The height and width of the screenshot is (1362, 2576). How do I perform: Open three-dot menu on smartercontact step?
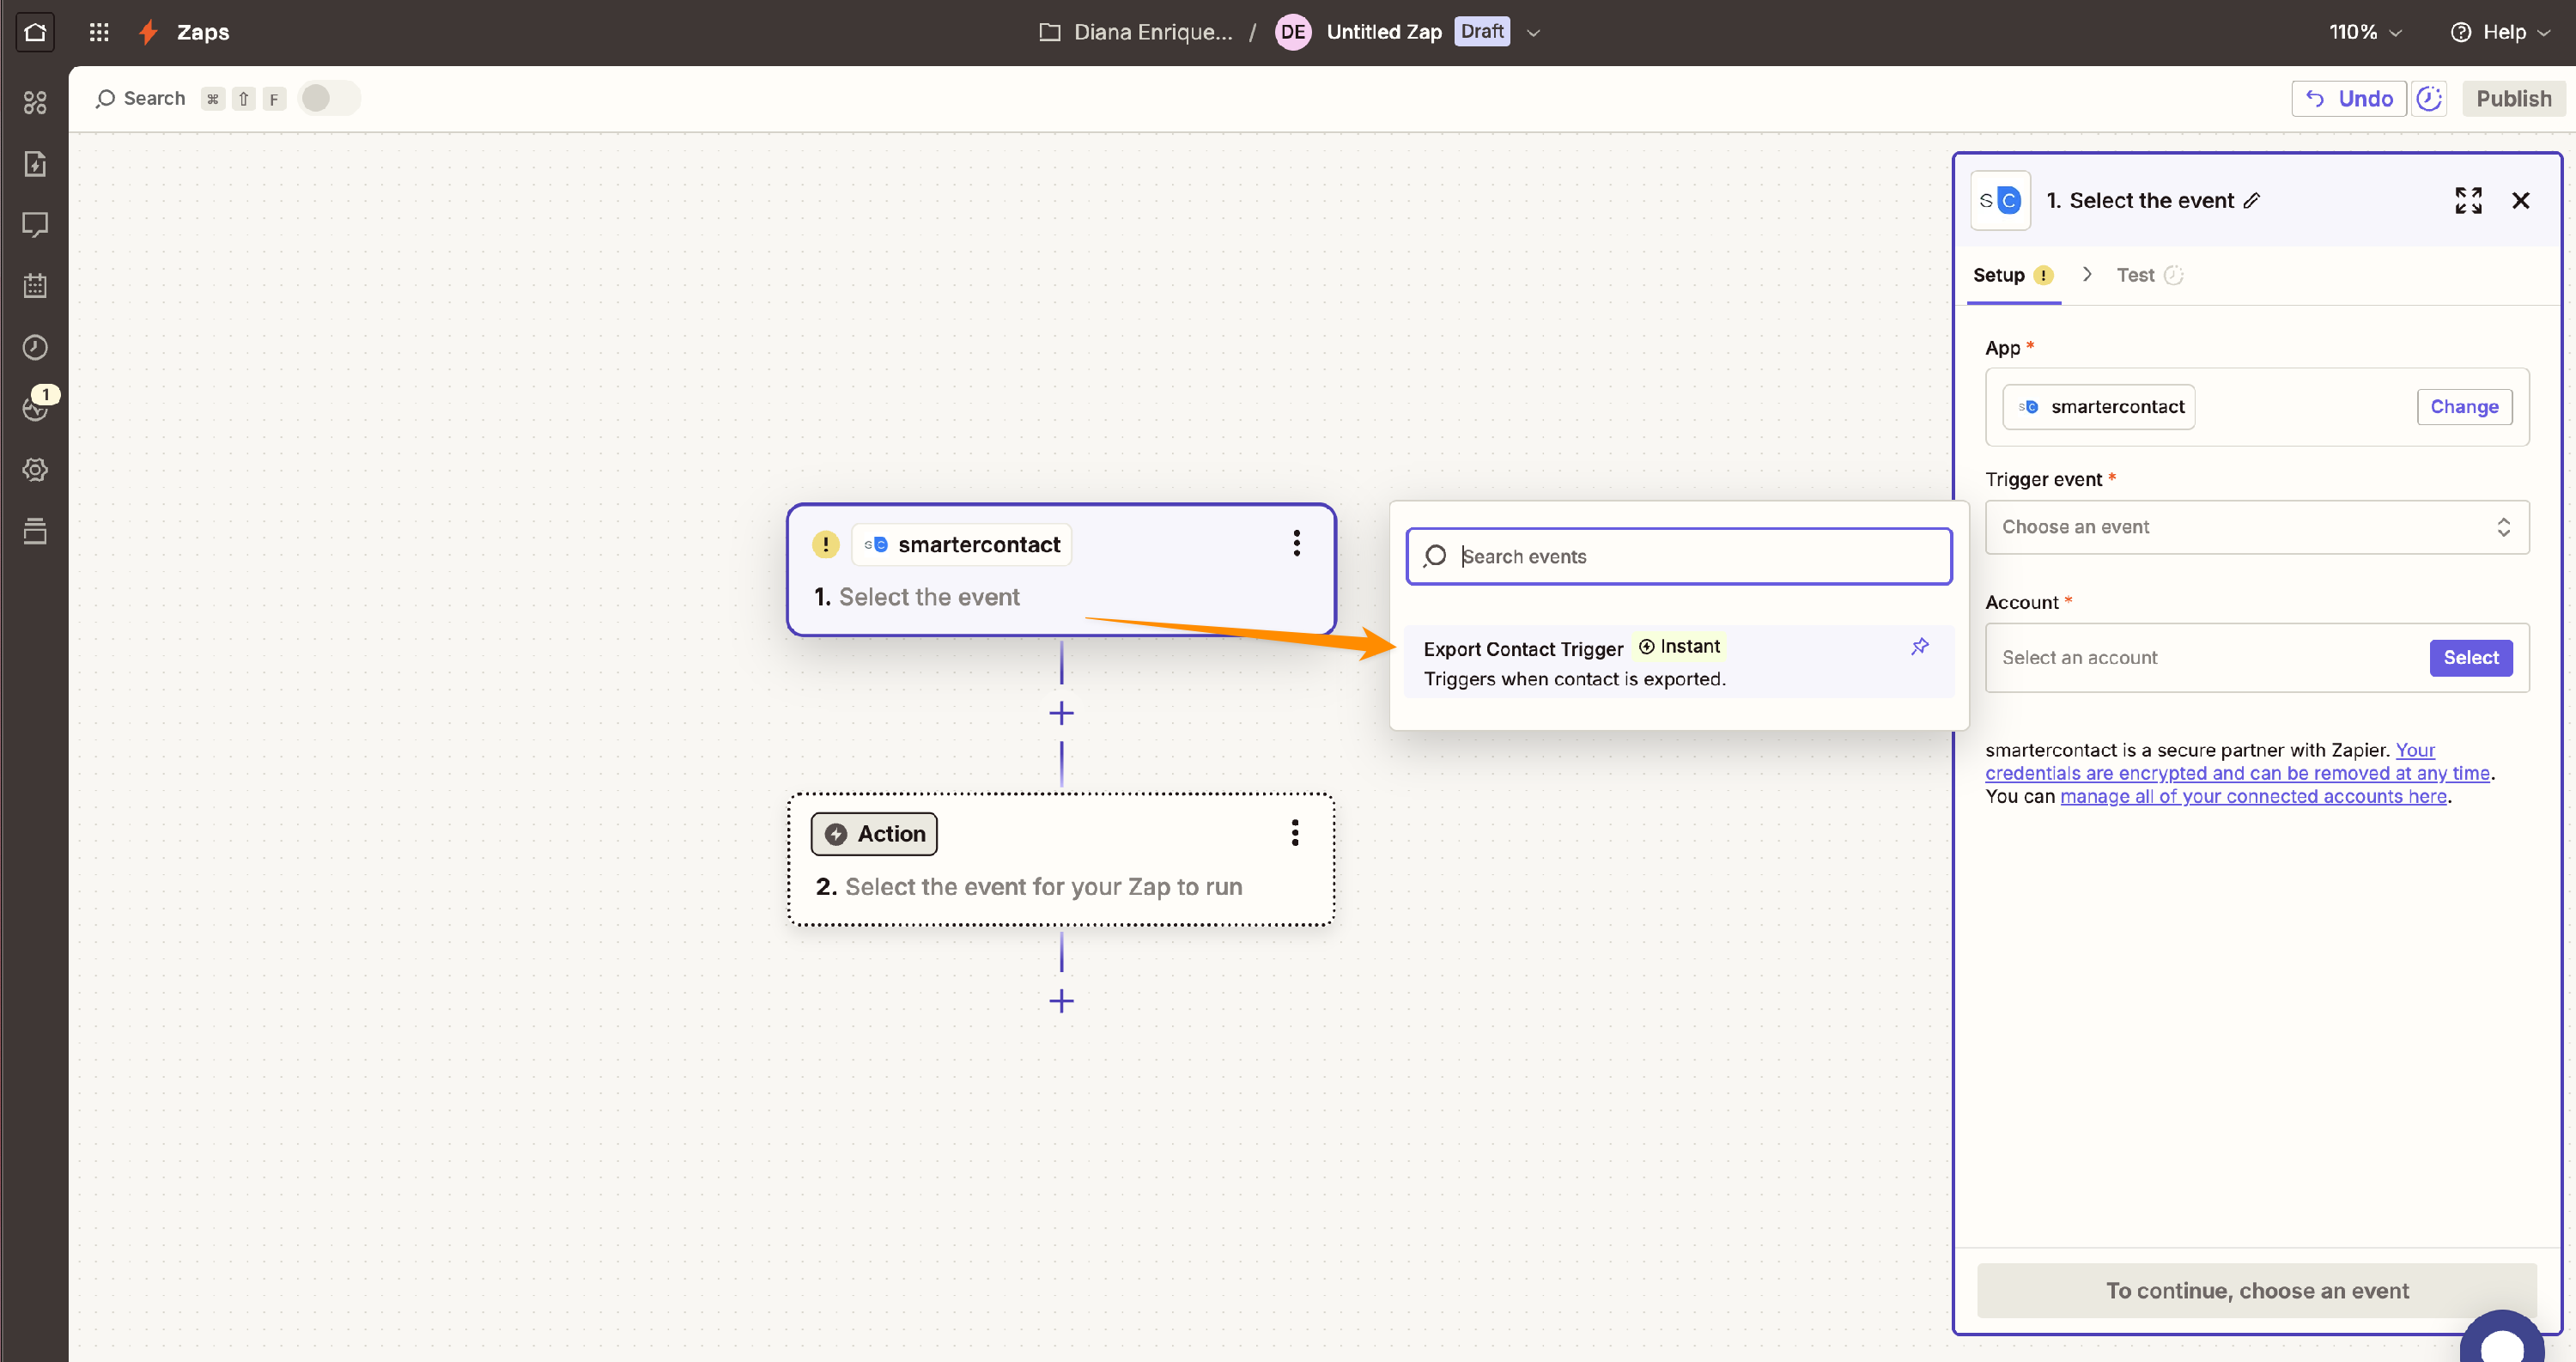[x=1296, y=543]
